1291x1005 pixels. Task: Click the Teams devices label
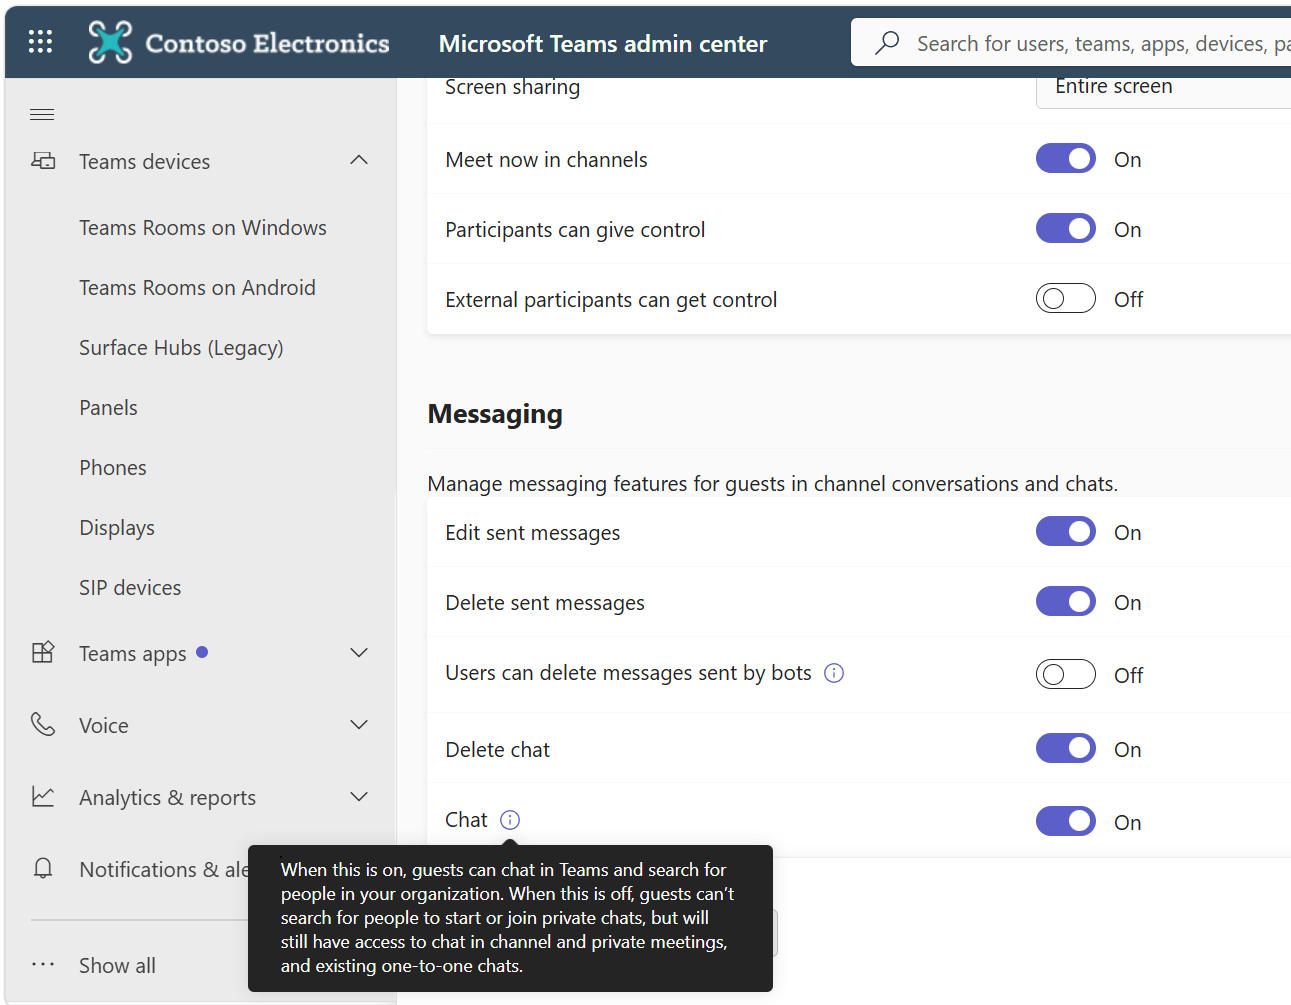pyautogui.click(x=145, y=162)
